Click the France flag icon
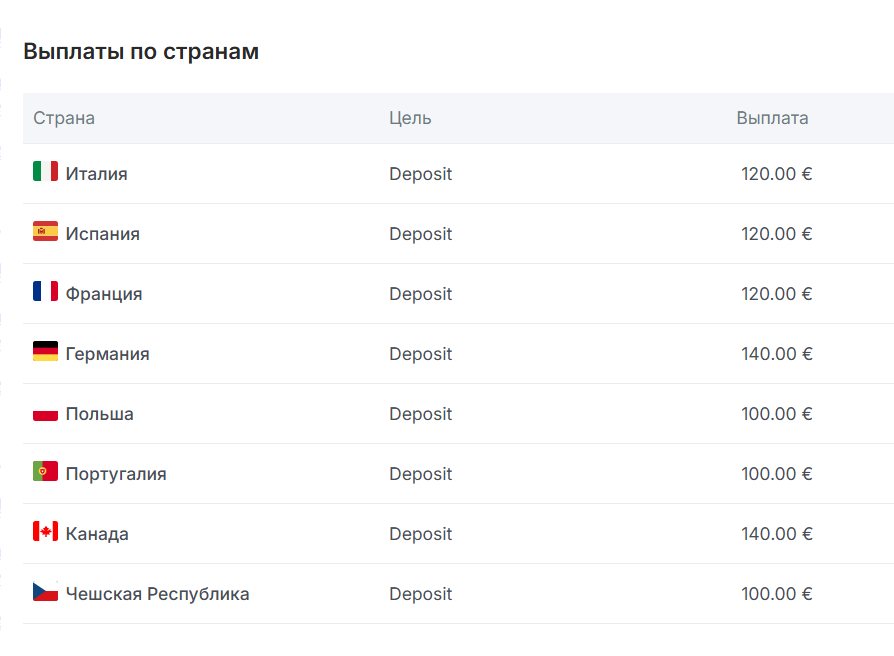Viewport: 894px width, 656px height. [x=45, y=292]
